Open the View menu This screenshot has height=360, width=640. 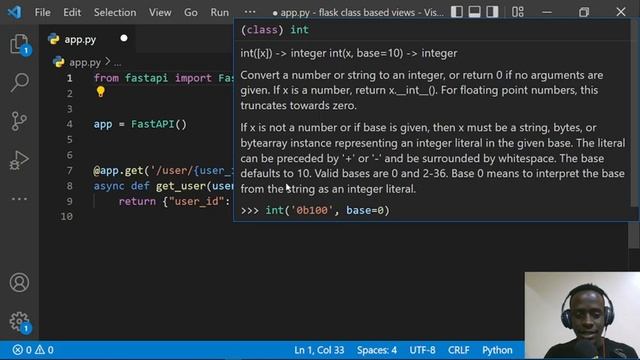(x=160, y=12)
